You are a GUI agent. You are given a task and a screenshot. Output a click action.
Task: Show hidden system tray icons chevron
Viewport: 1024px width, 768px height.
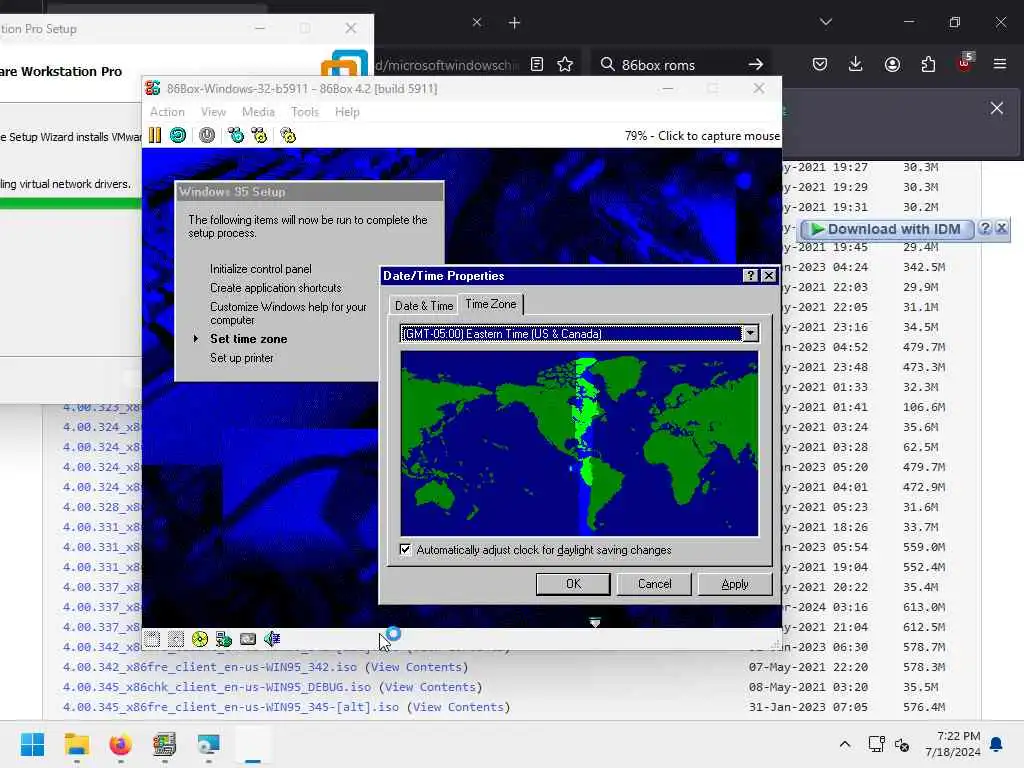[844, 744]
